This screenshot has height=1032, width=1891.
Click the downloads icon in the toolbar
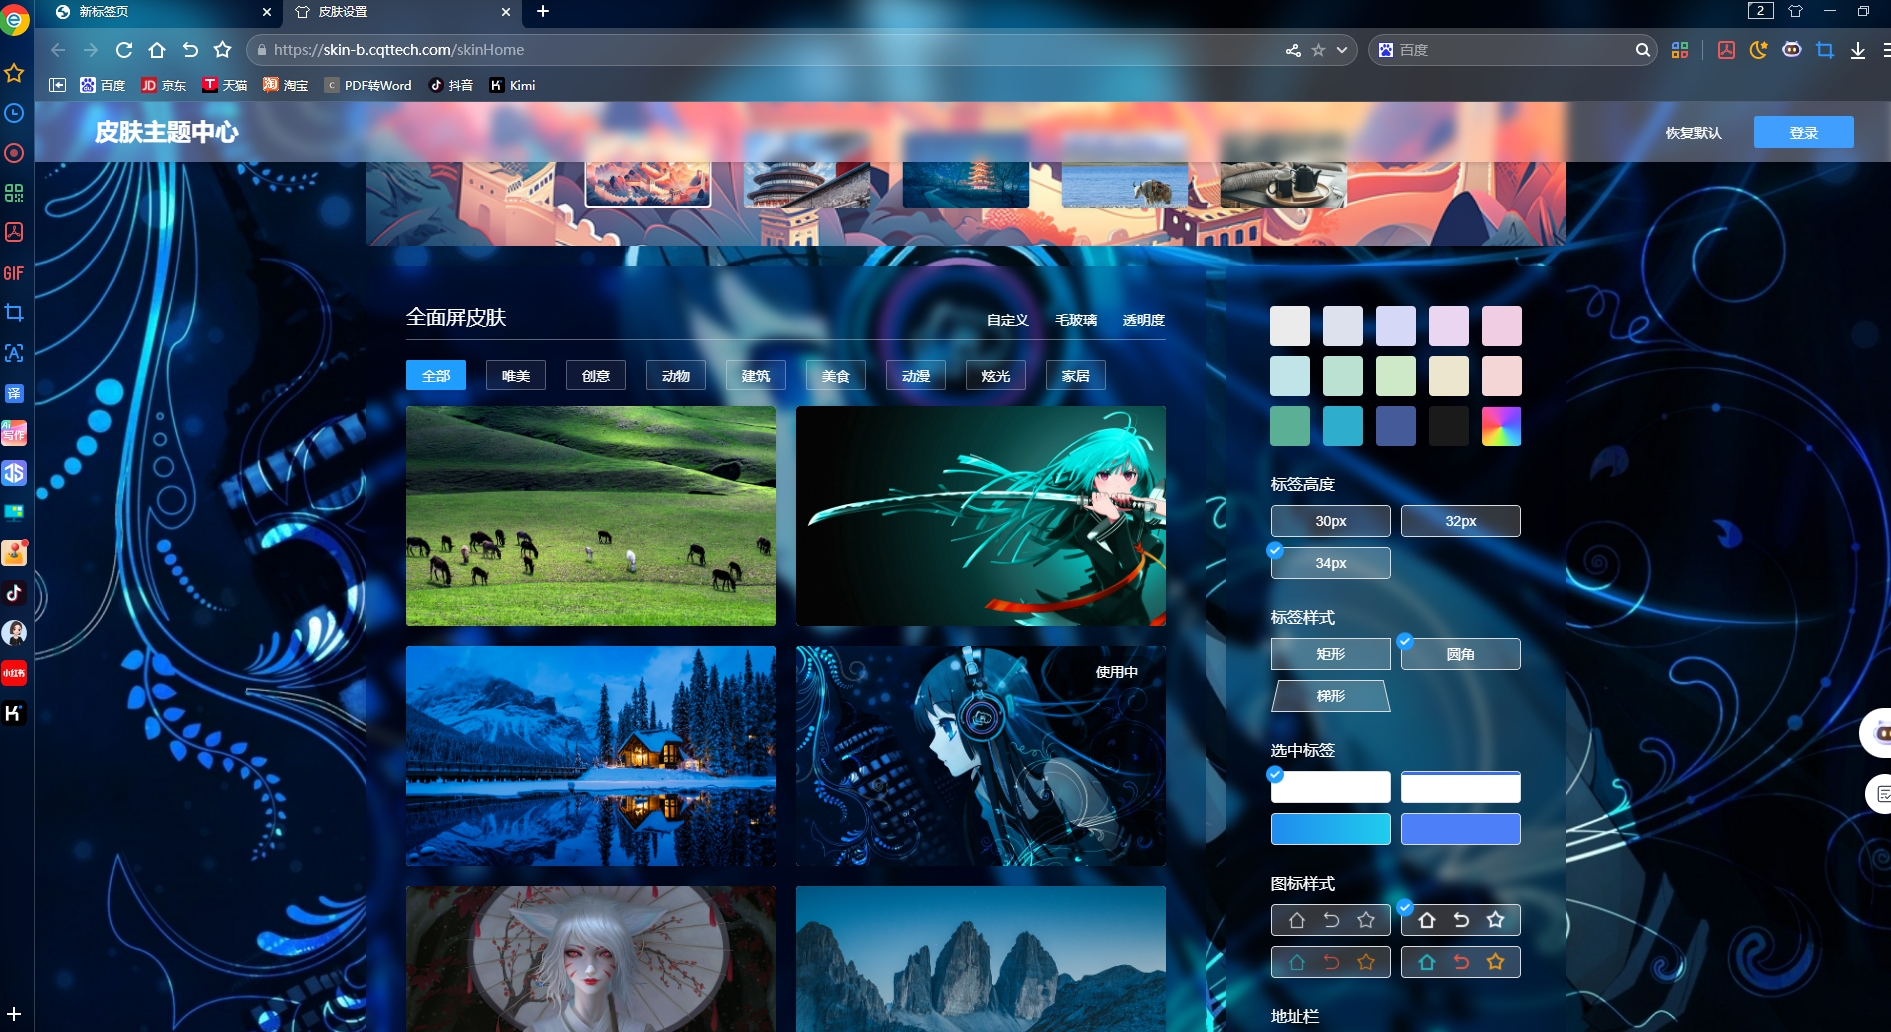pos(1857,50)
